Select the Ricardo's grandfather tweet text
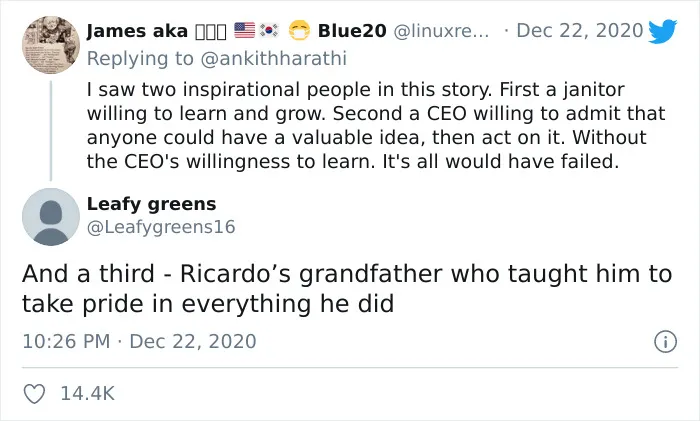 (x=347, y=289)
